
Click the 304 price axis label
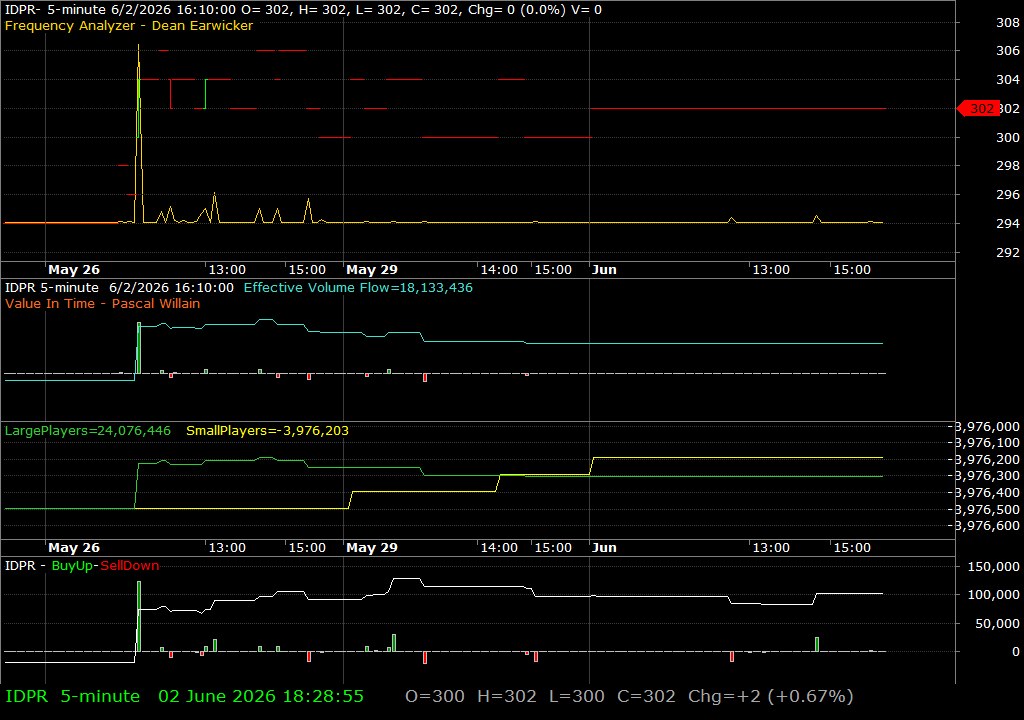1008,79
